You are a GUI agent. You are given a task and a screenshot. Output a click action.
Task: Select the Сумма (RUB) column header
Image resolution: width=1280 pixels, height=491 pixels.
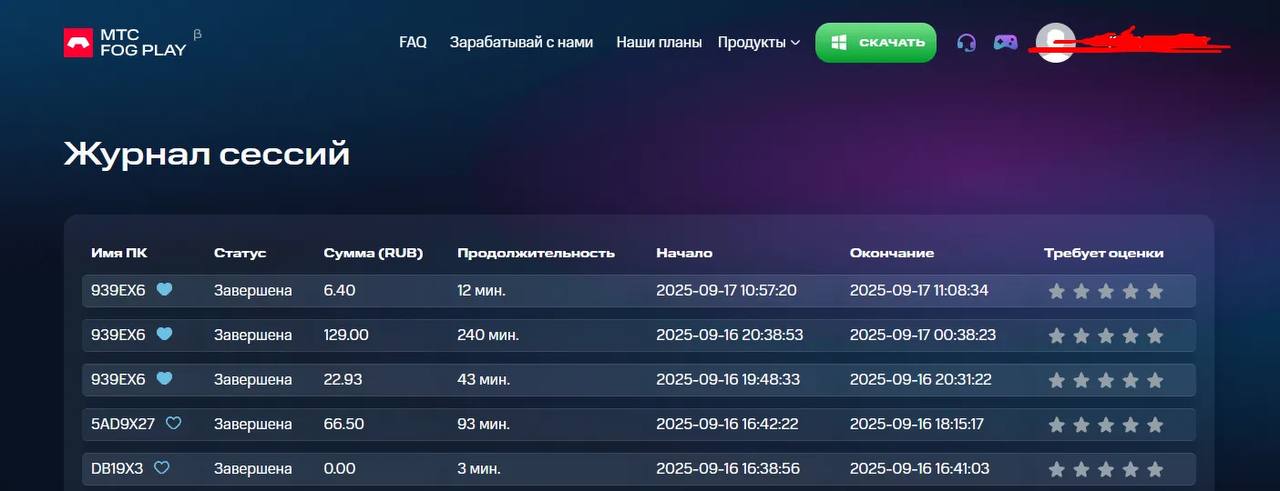click(x=373, y=253)
